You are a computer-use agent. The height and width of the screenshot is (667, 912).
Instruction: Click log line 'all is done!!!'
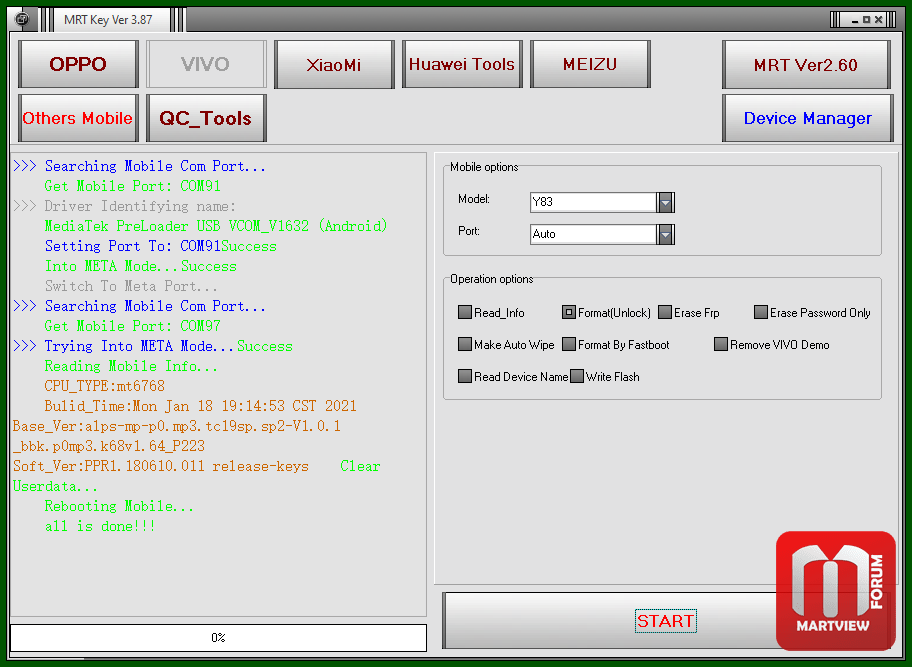[x=100, y=526]
